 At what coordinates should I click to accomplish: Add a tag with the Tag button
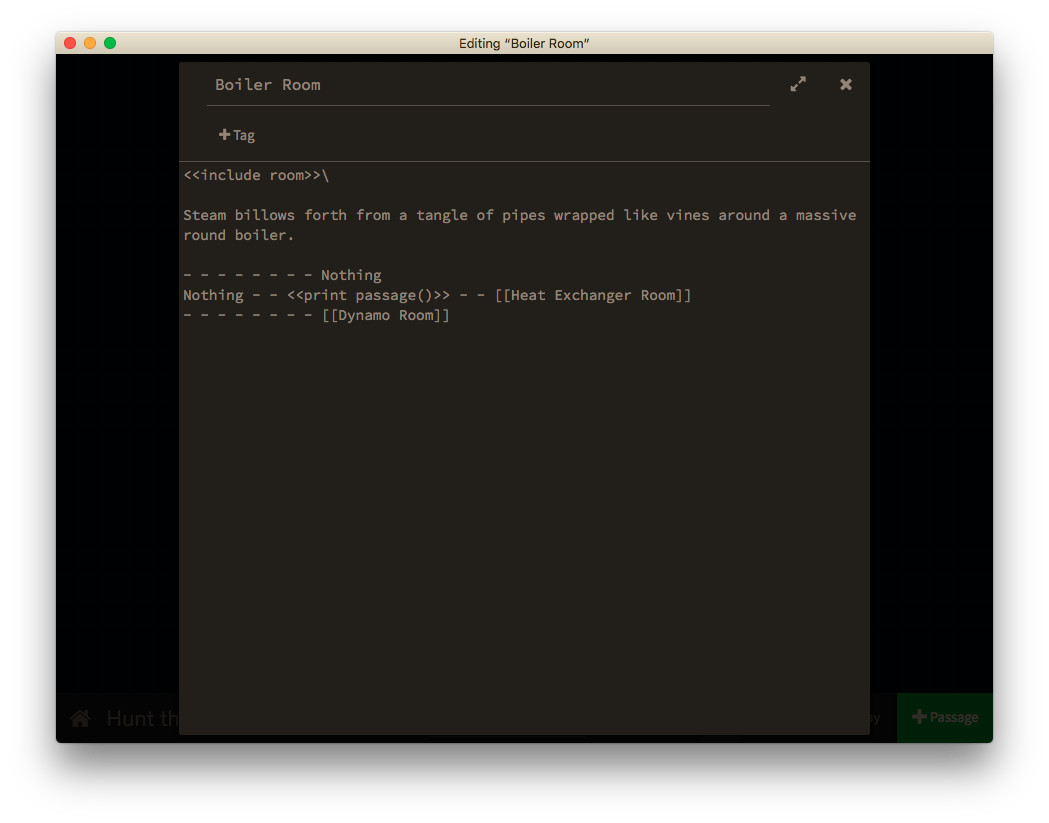[237, 134]
